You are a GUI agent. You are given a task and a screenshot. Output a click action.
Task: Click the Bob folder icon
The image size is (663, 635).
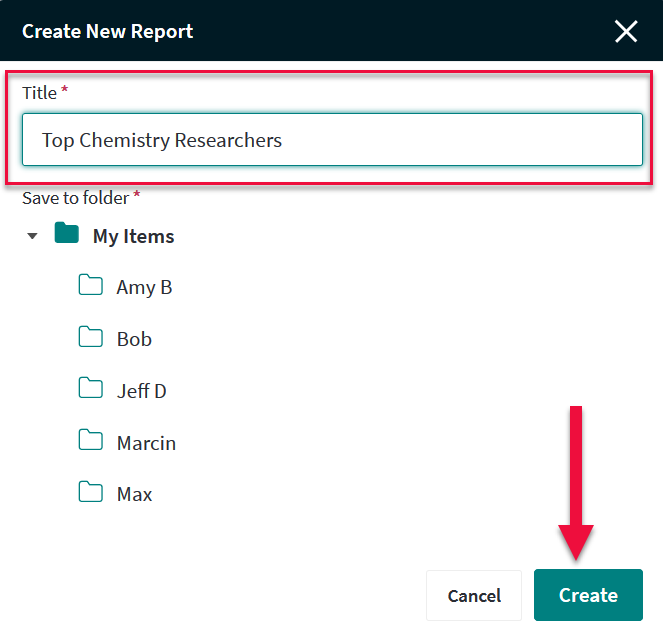pyautogui.click(x=91, y=337)
